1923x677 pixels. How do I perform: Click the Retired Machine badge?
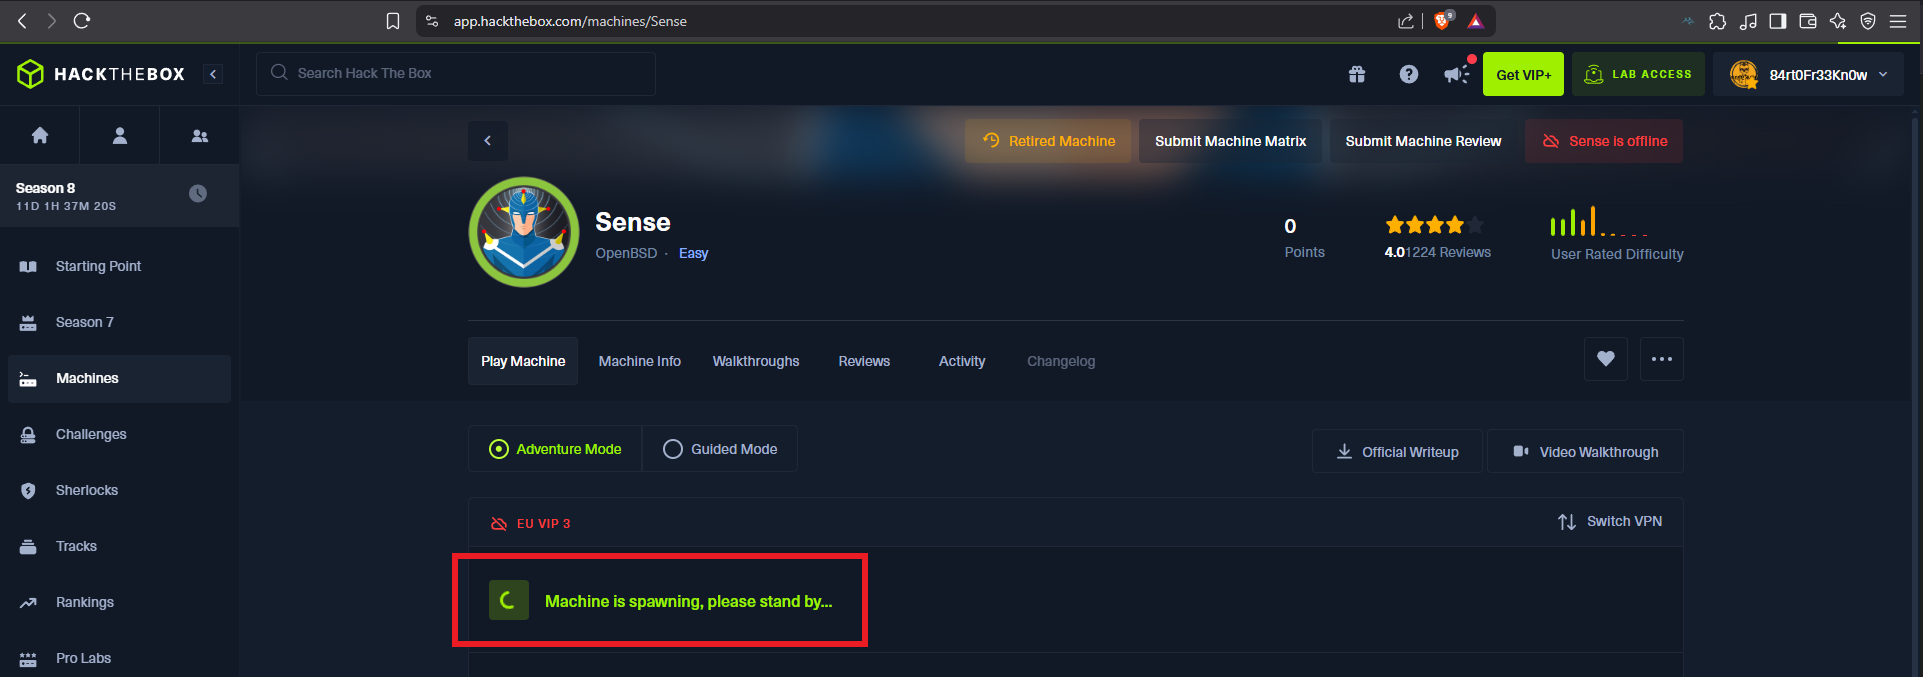coord(1048,141)
